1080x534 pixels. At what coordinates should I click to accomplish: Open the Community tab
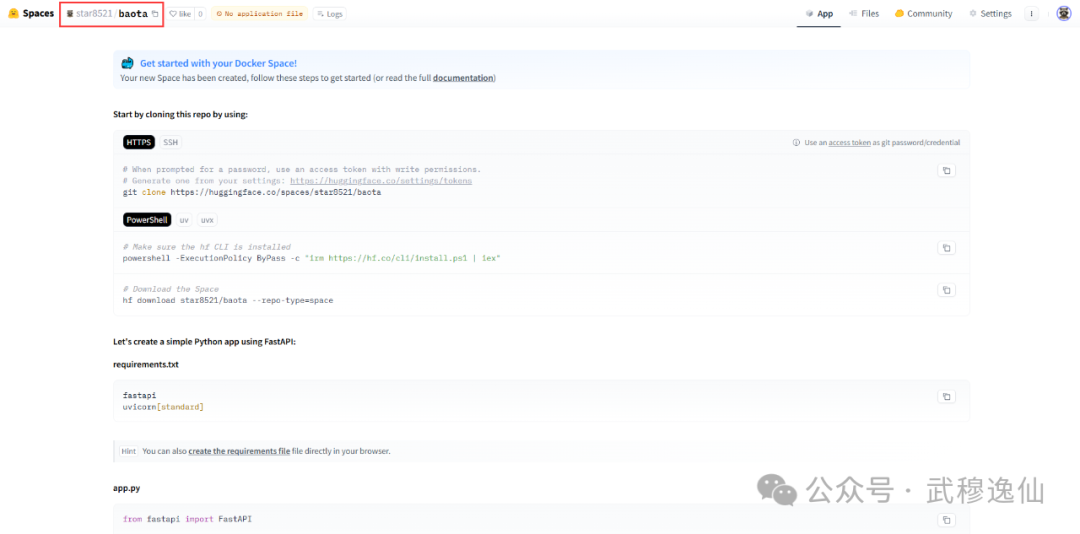[923, 14]
